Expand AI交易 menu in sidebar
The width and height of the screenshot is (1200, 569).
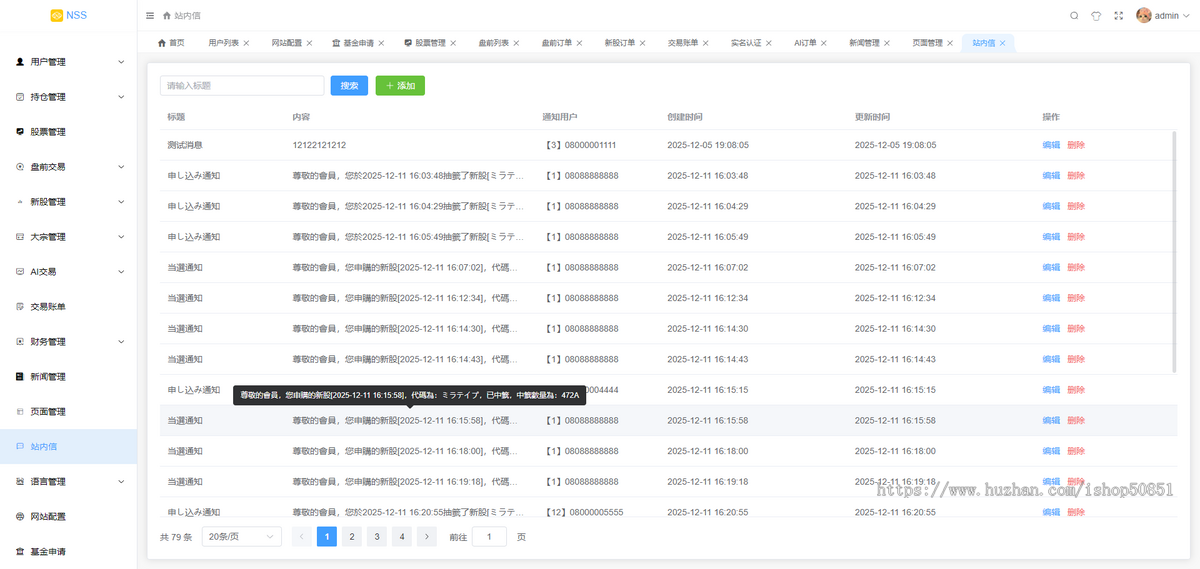[x=68, y=272]
